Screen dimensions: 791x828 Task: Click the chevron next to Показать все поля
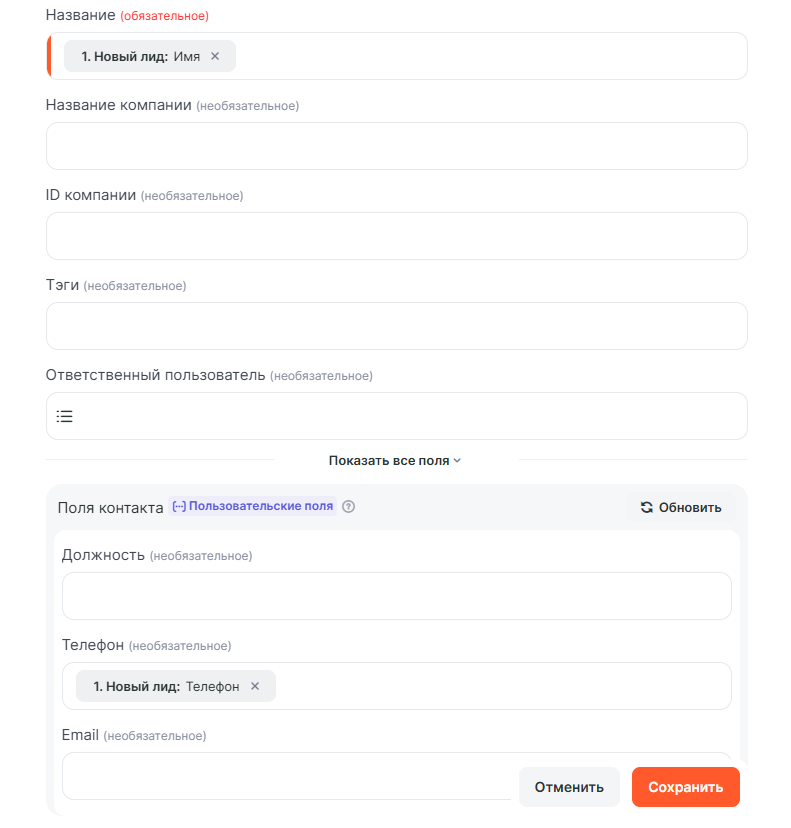(x=457, y=461)
